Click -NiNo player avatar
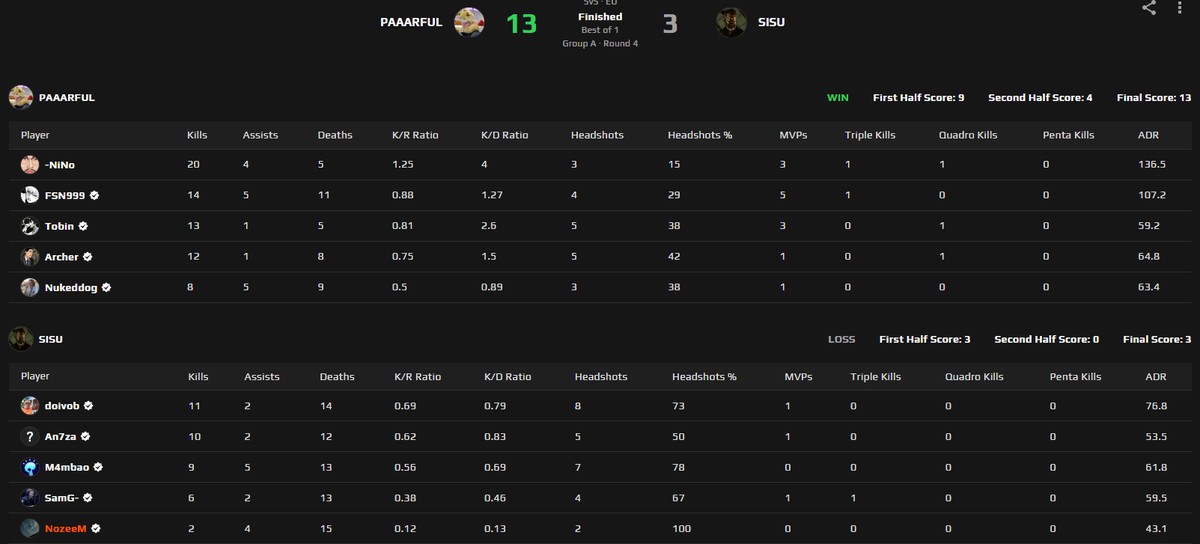The height and width of the screenshot is (544, 1200). [30, 164]
